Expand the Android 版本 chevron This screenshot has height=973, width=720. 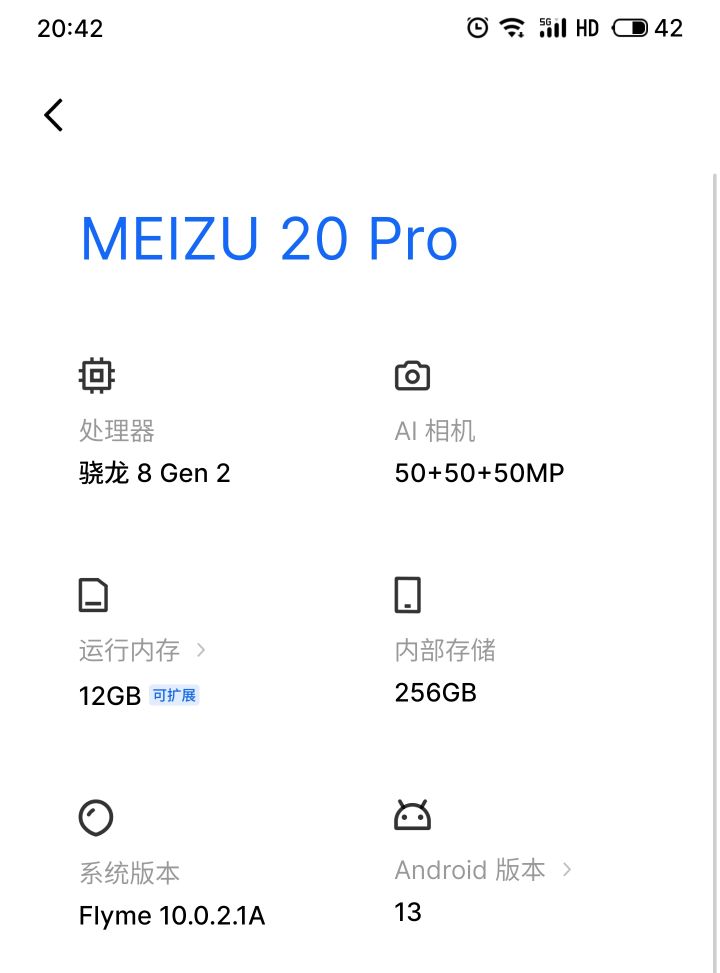pyautogui.click(x=567, y=869)
